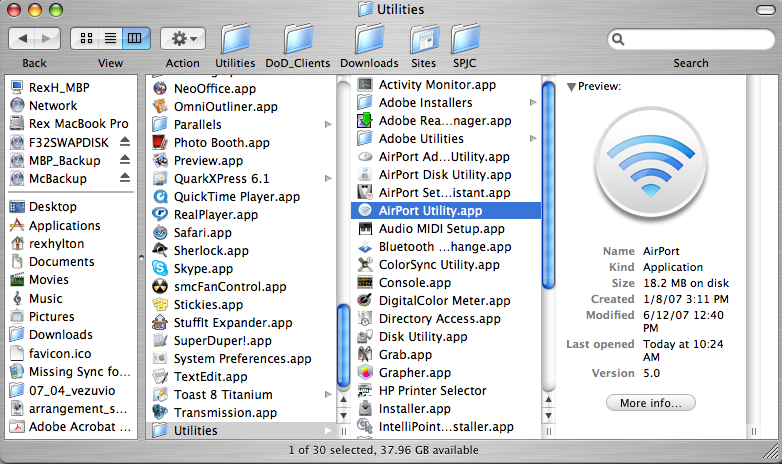Screen dimensions: 782x464
Task: Expand the Parallels folder arrow
Action: tap(328, 124)
